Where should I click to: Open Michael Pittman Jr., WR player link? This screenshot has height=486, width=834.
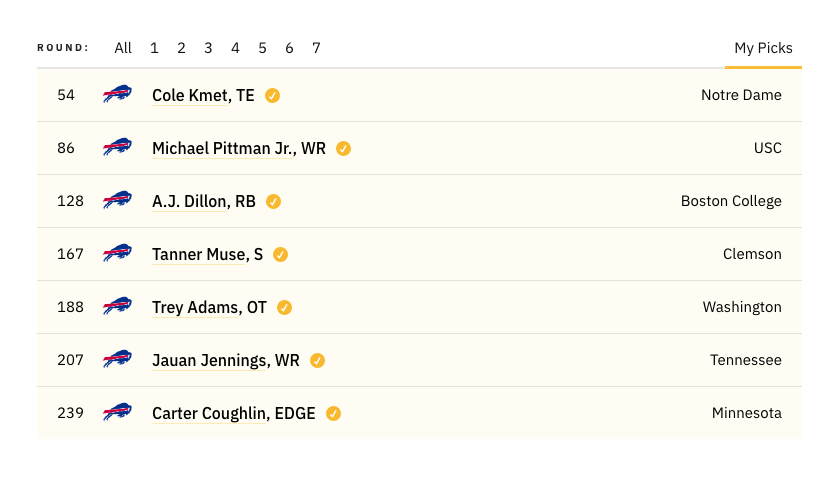239,148
